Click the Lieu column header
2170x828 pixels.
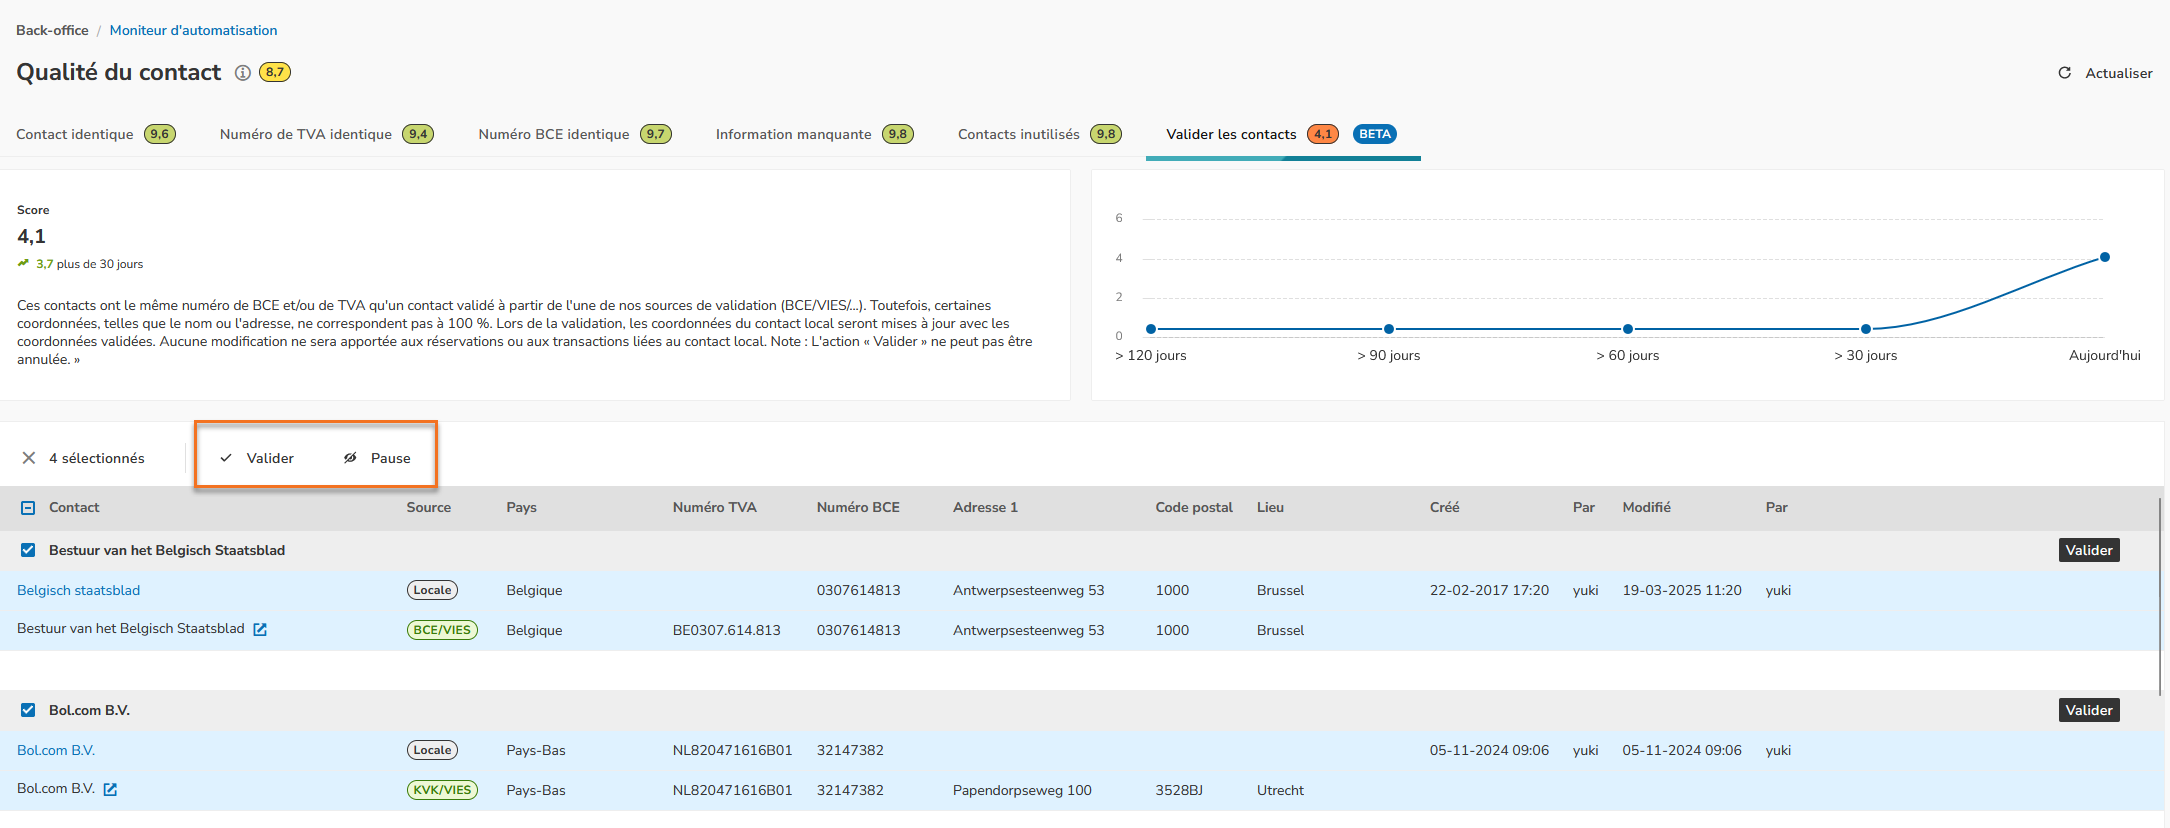pyautogui.click(x=1270, y=508)
